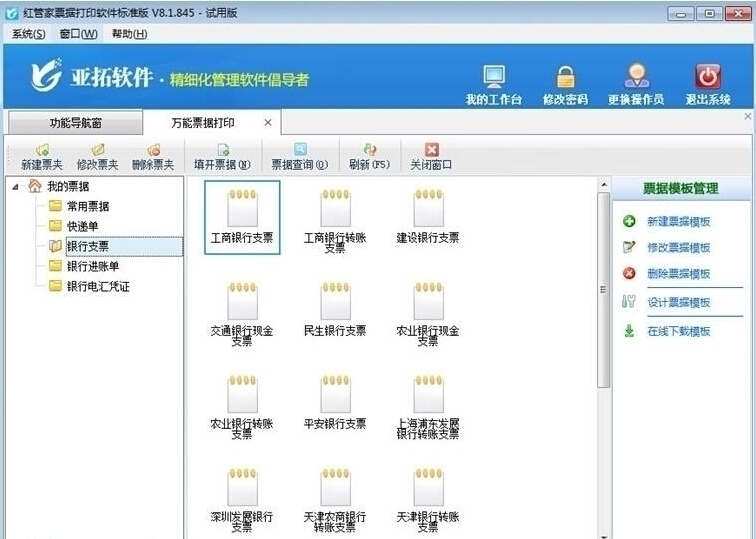Click the 新建票据模板 link

[678, 221]
